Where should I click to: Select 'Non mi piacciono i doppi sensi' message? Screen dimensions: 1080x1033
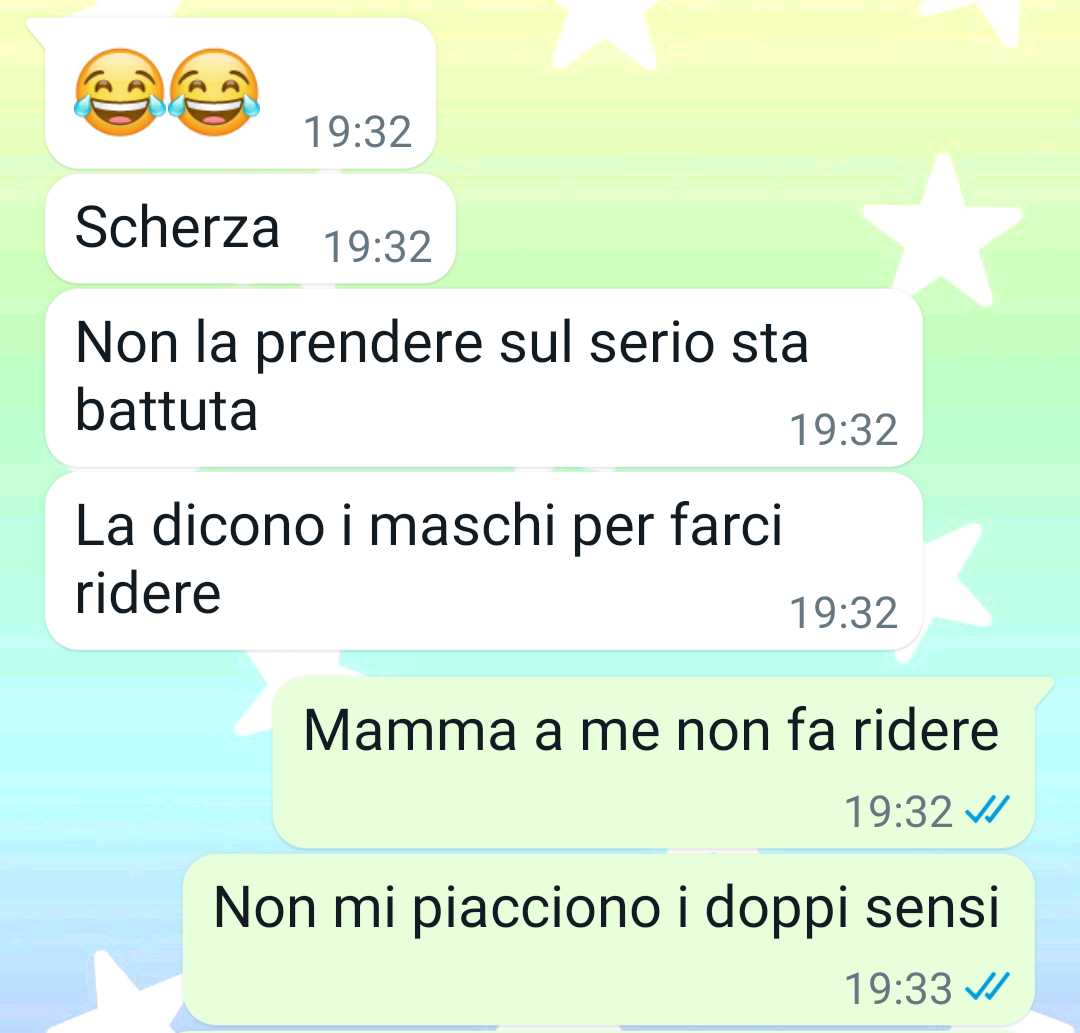tap(609, 939)
